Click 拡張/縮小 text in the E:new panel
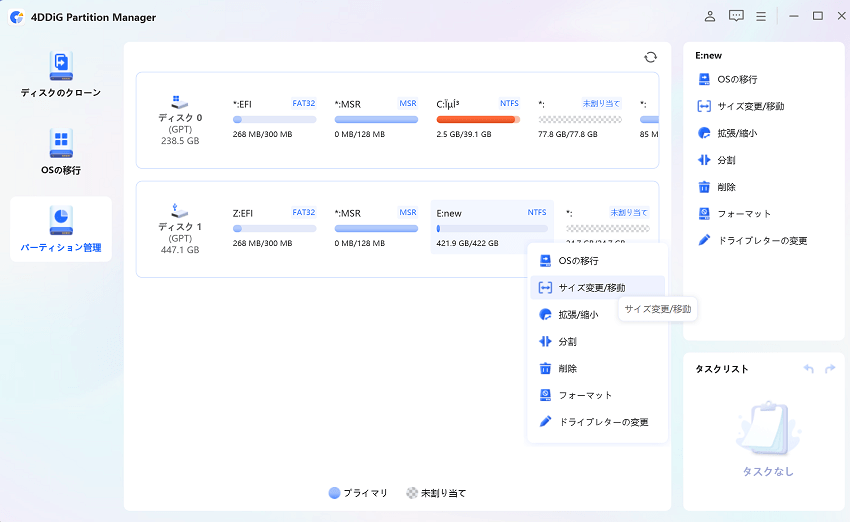 [737, 133]
